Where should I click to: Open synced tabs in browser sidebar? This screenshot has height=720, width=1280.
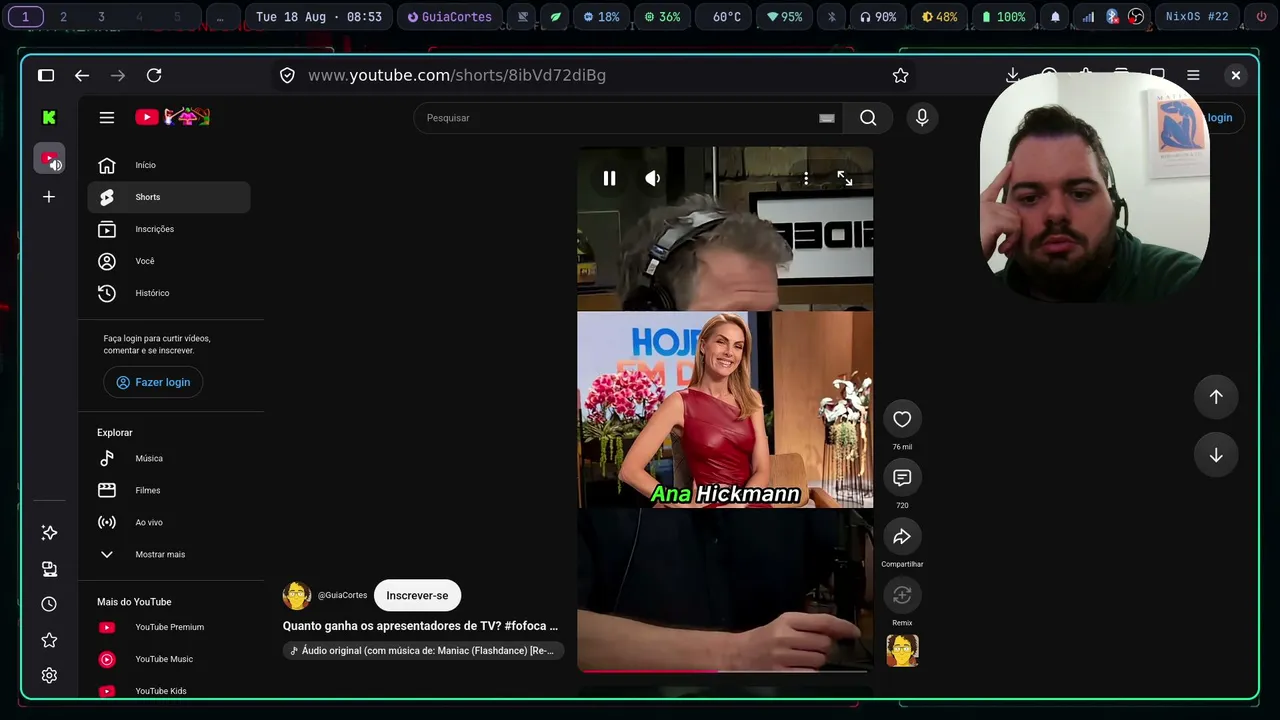[49, 569]
